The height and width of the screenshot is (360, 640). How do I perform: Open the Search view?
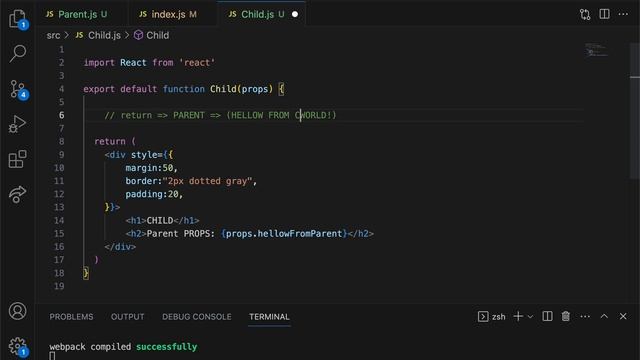18,53
